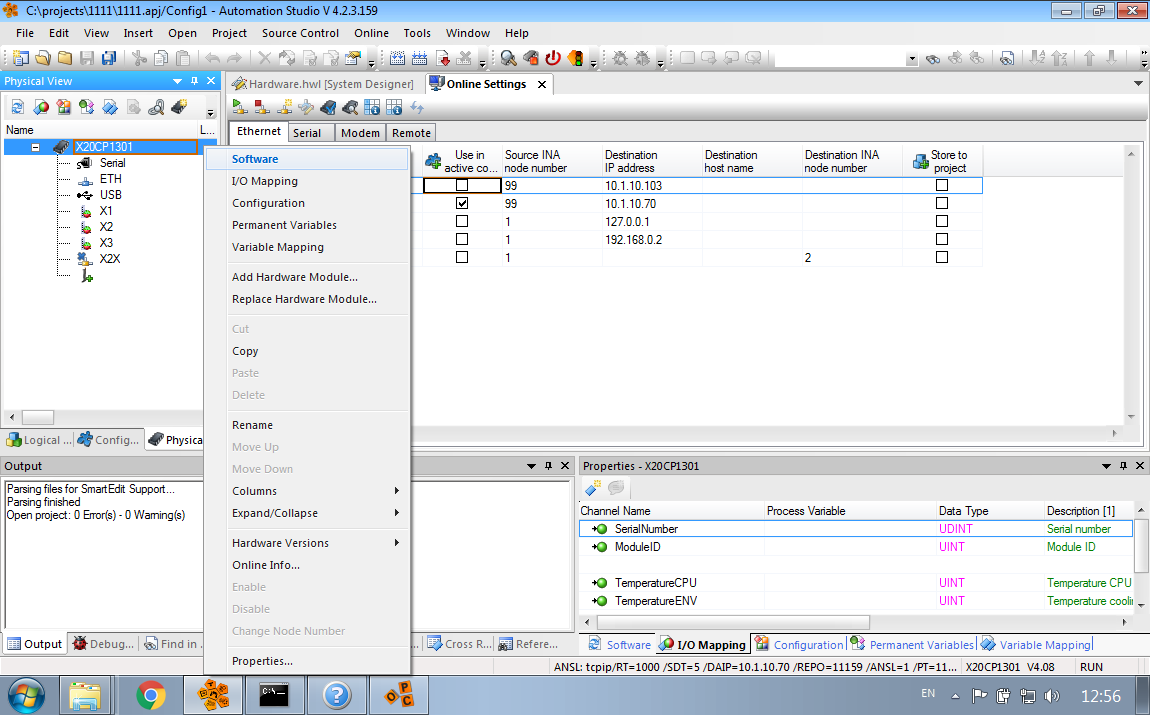The image size is (1150, 715).
Task: Click the traffic light status icon
Action: coord(575,58)
